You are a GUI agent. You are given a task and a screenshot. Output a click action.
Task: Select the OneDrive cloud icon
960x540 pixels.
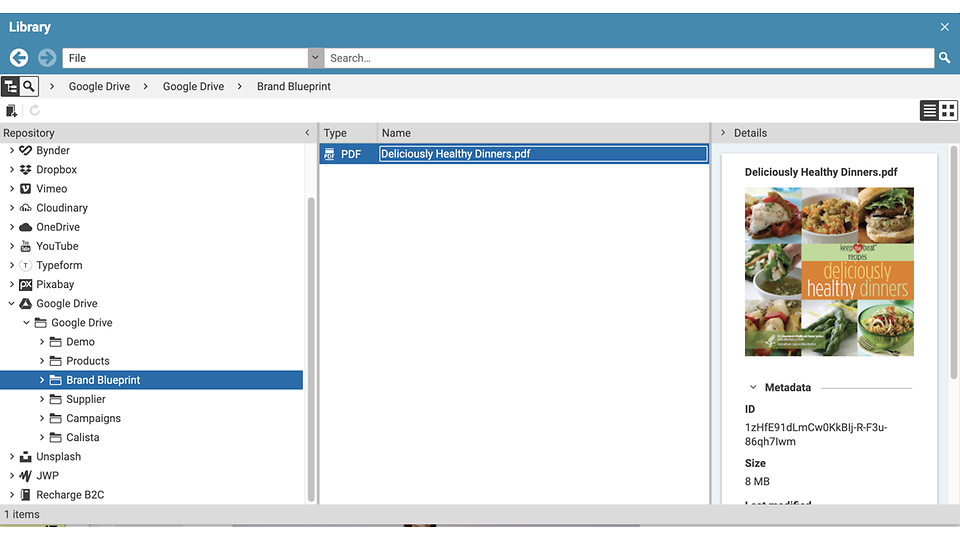coord(25,227)
